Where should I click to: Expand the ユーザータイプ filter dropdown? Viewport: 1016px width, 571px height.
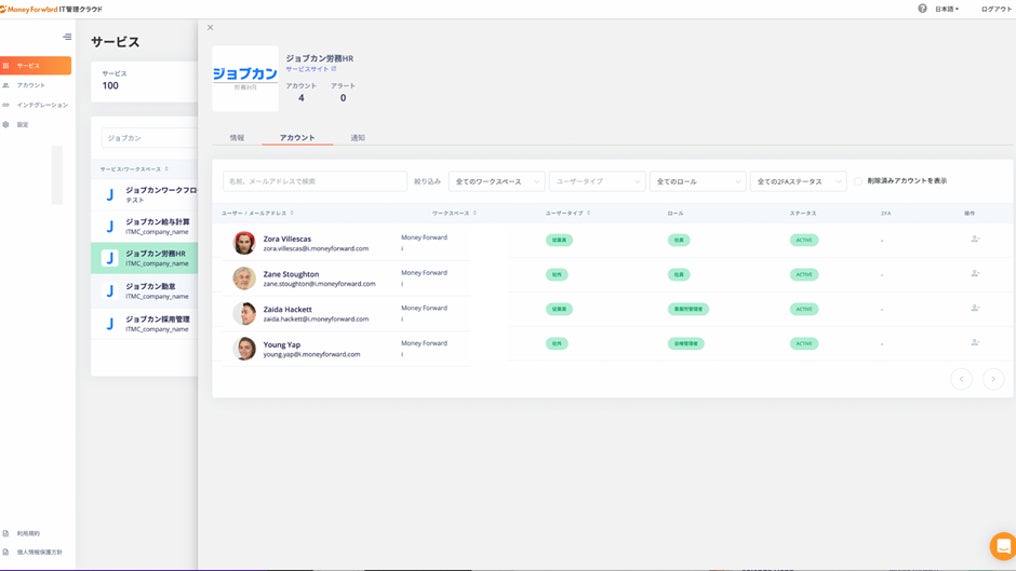(x=597, y=181)
